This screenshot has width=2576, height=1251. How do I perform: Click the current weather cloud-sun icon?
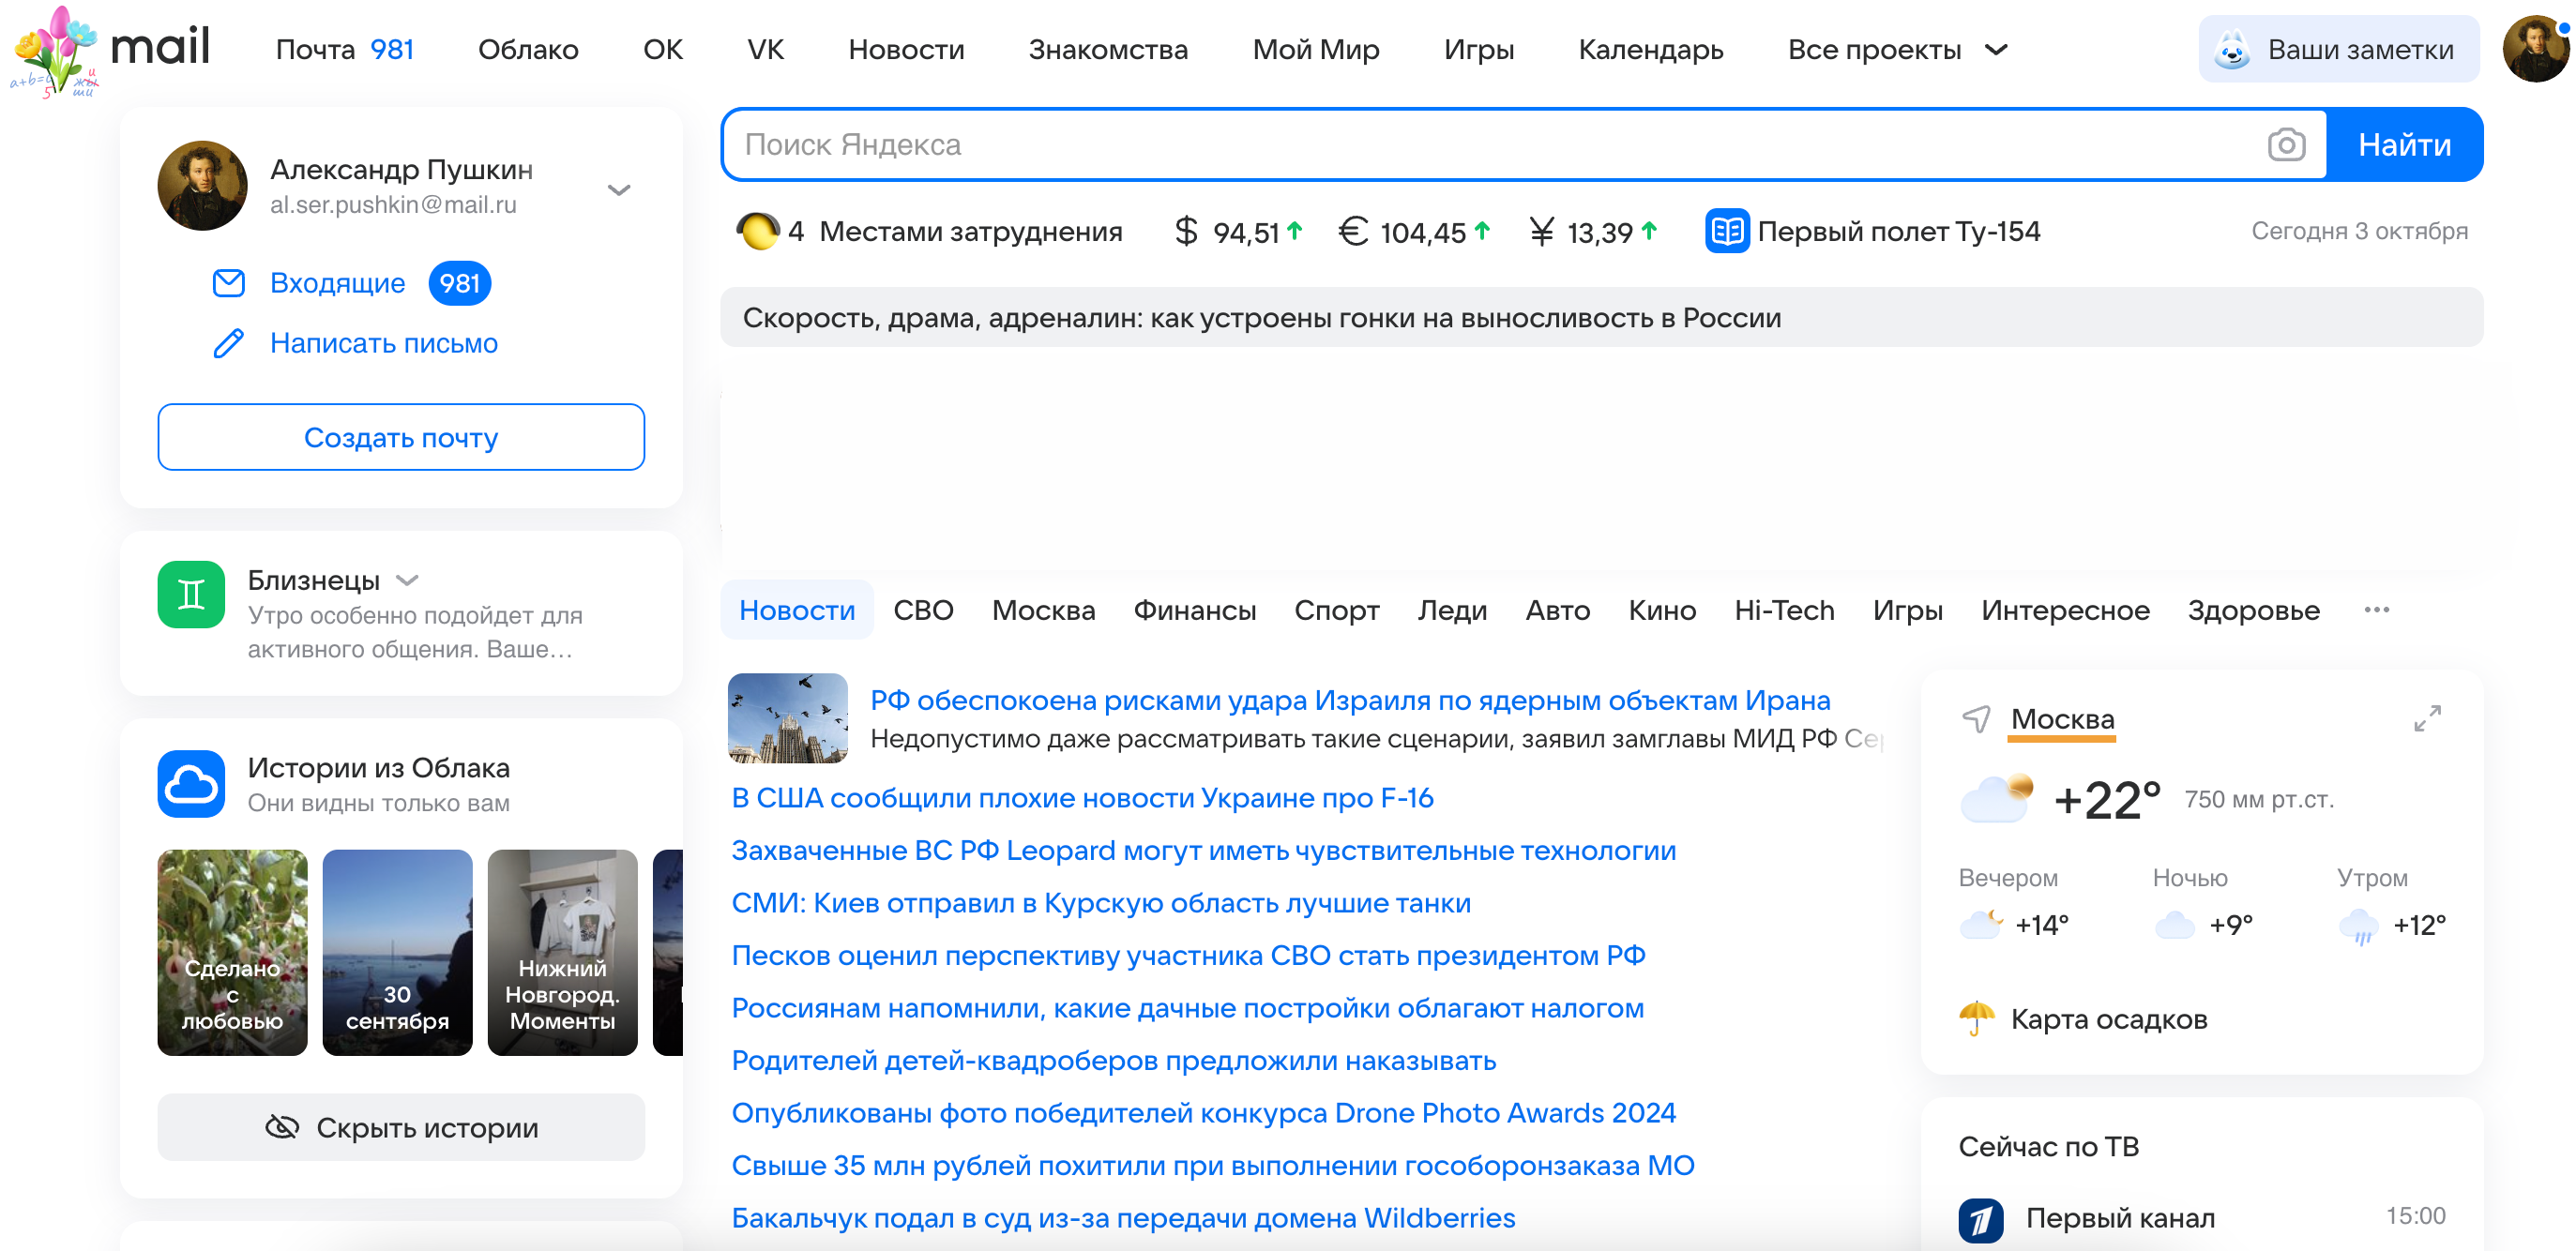[x=1996, y=799]
